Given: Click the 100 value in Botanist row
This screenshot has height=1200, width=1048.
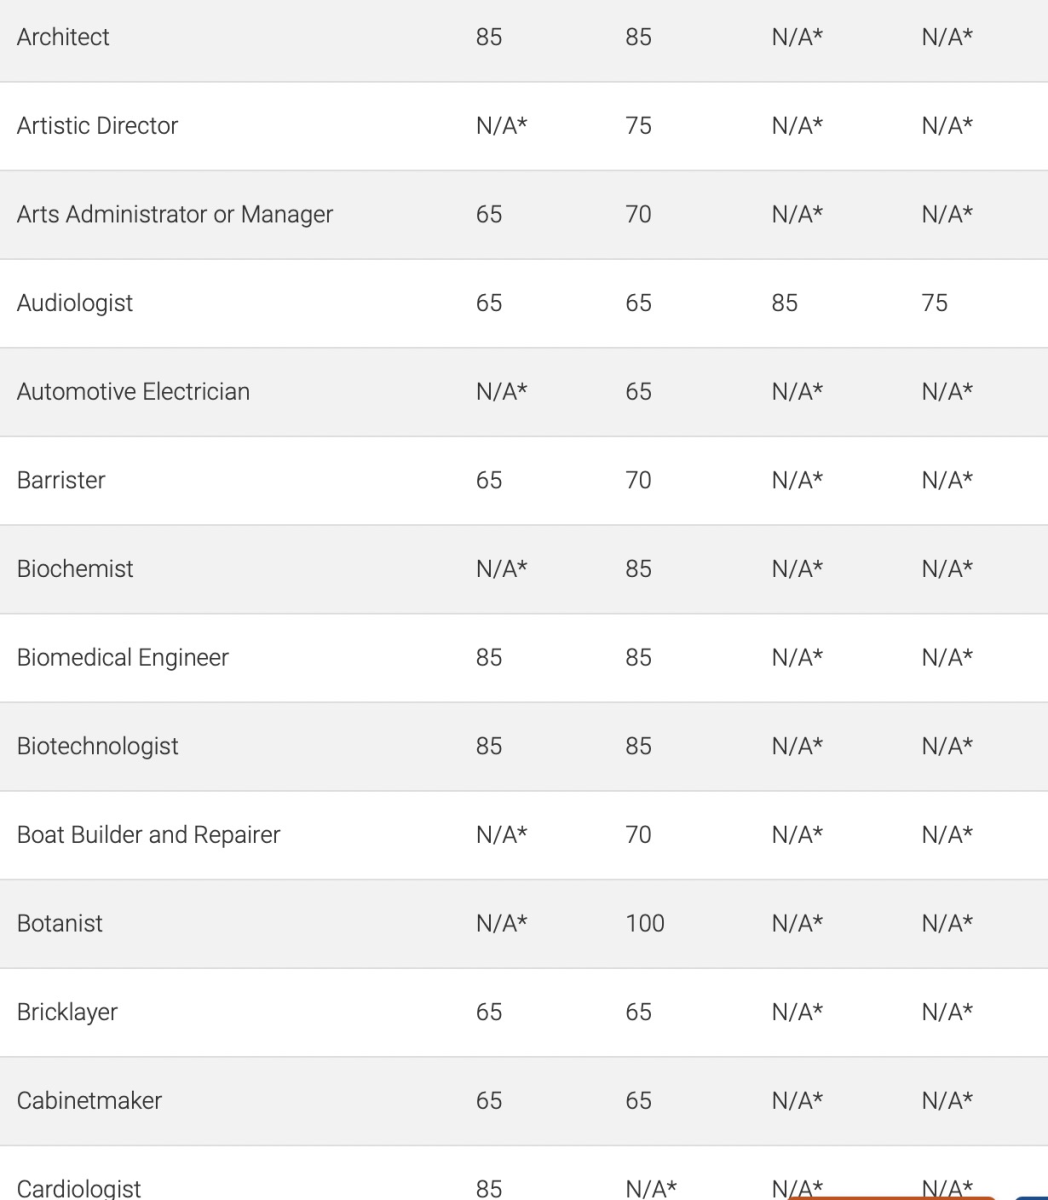Looking at the screenshot, I should (645, 923).
